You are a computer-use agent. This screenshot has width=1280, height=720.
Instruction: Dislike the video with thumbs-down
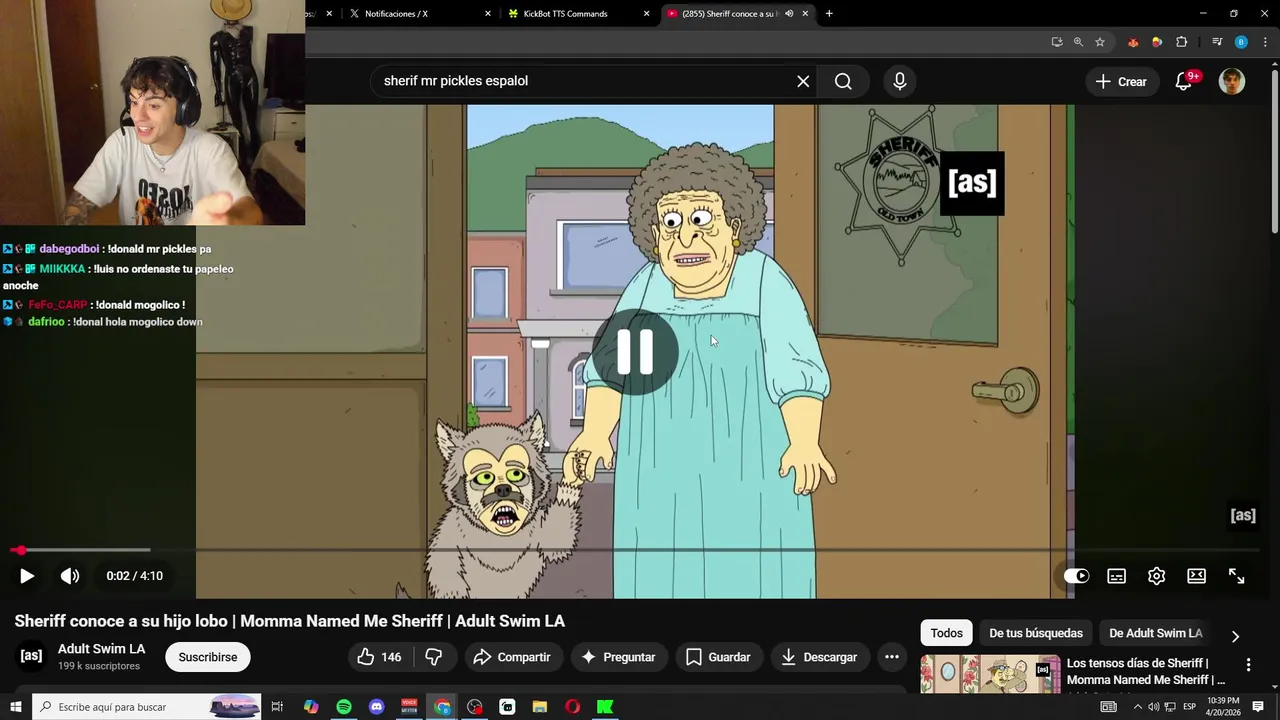(x=434, y=657)
